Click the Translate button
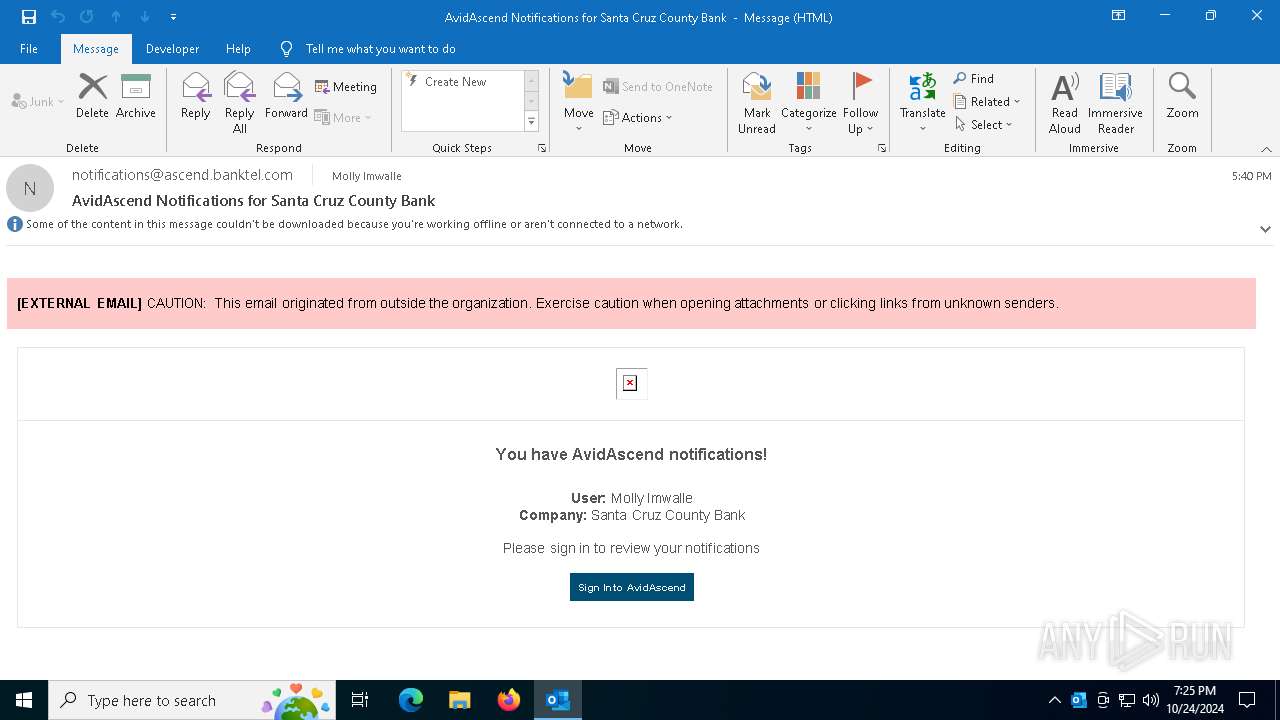The width and height of the screenshot is (1280, 720). click(922, 103)
